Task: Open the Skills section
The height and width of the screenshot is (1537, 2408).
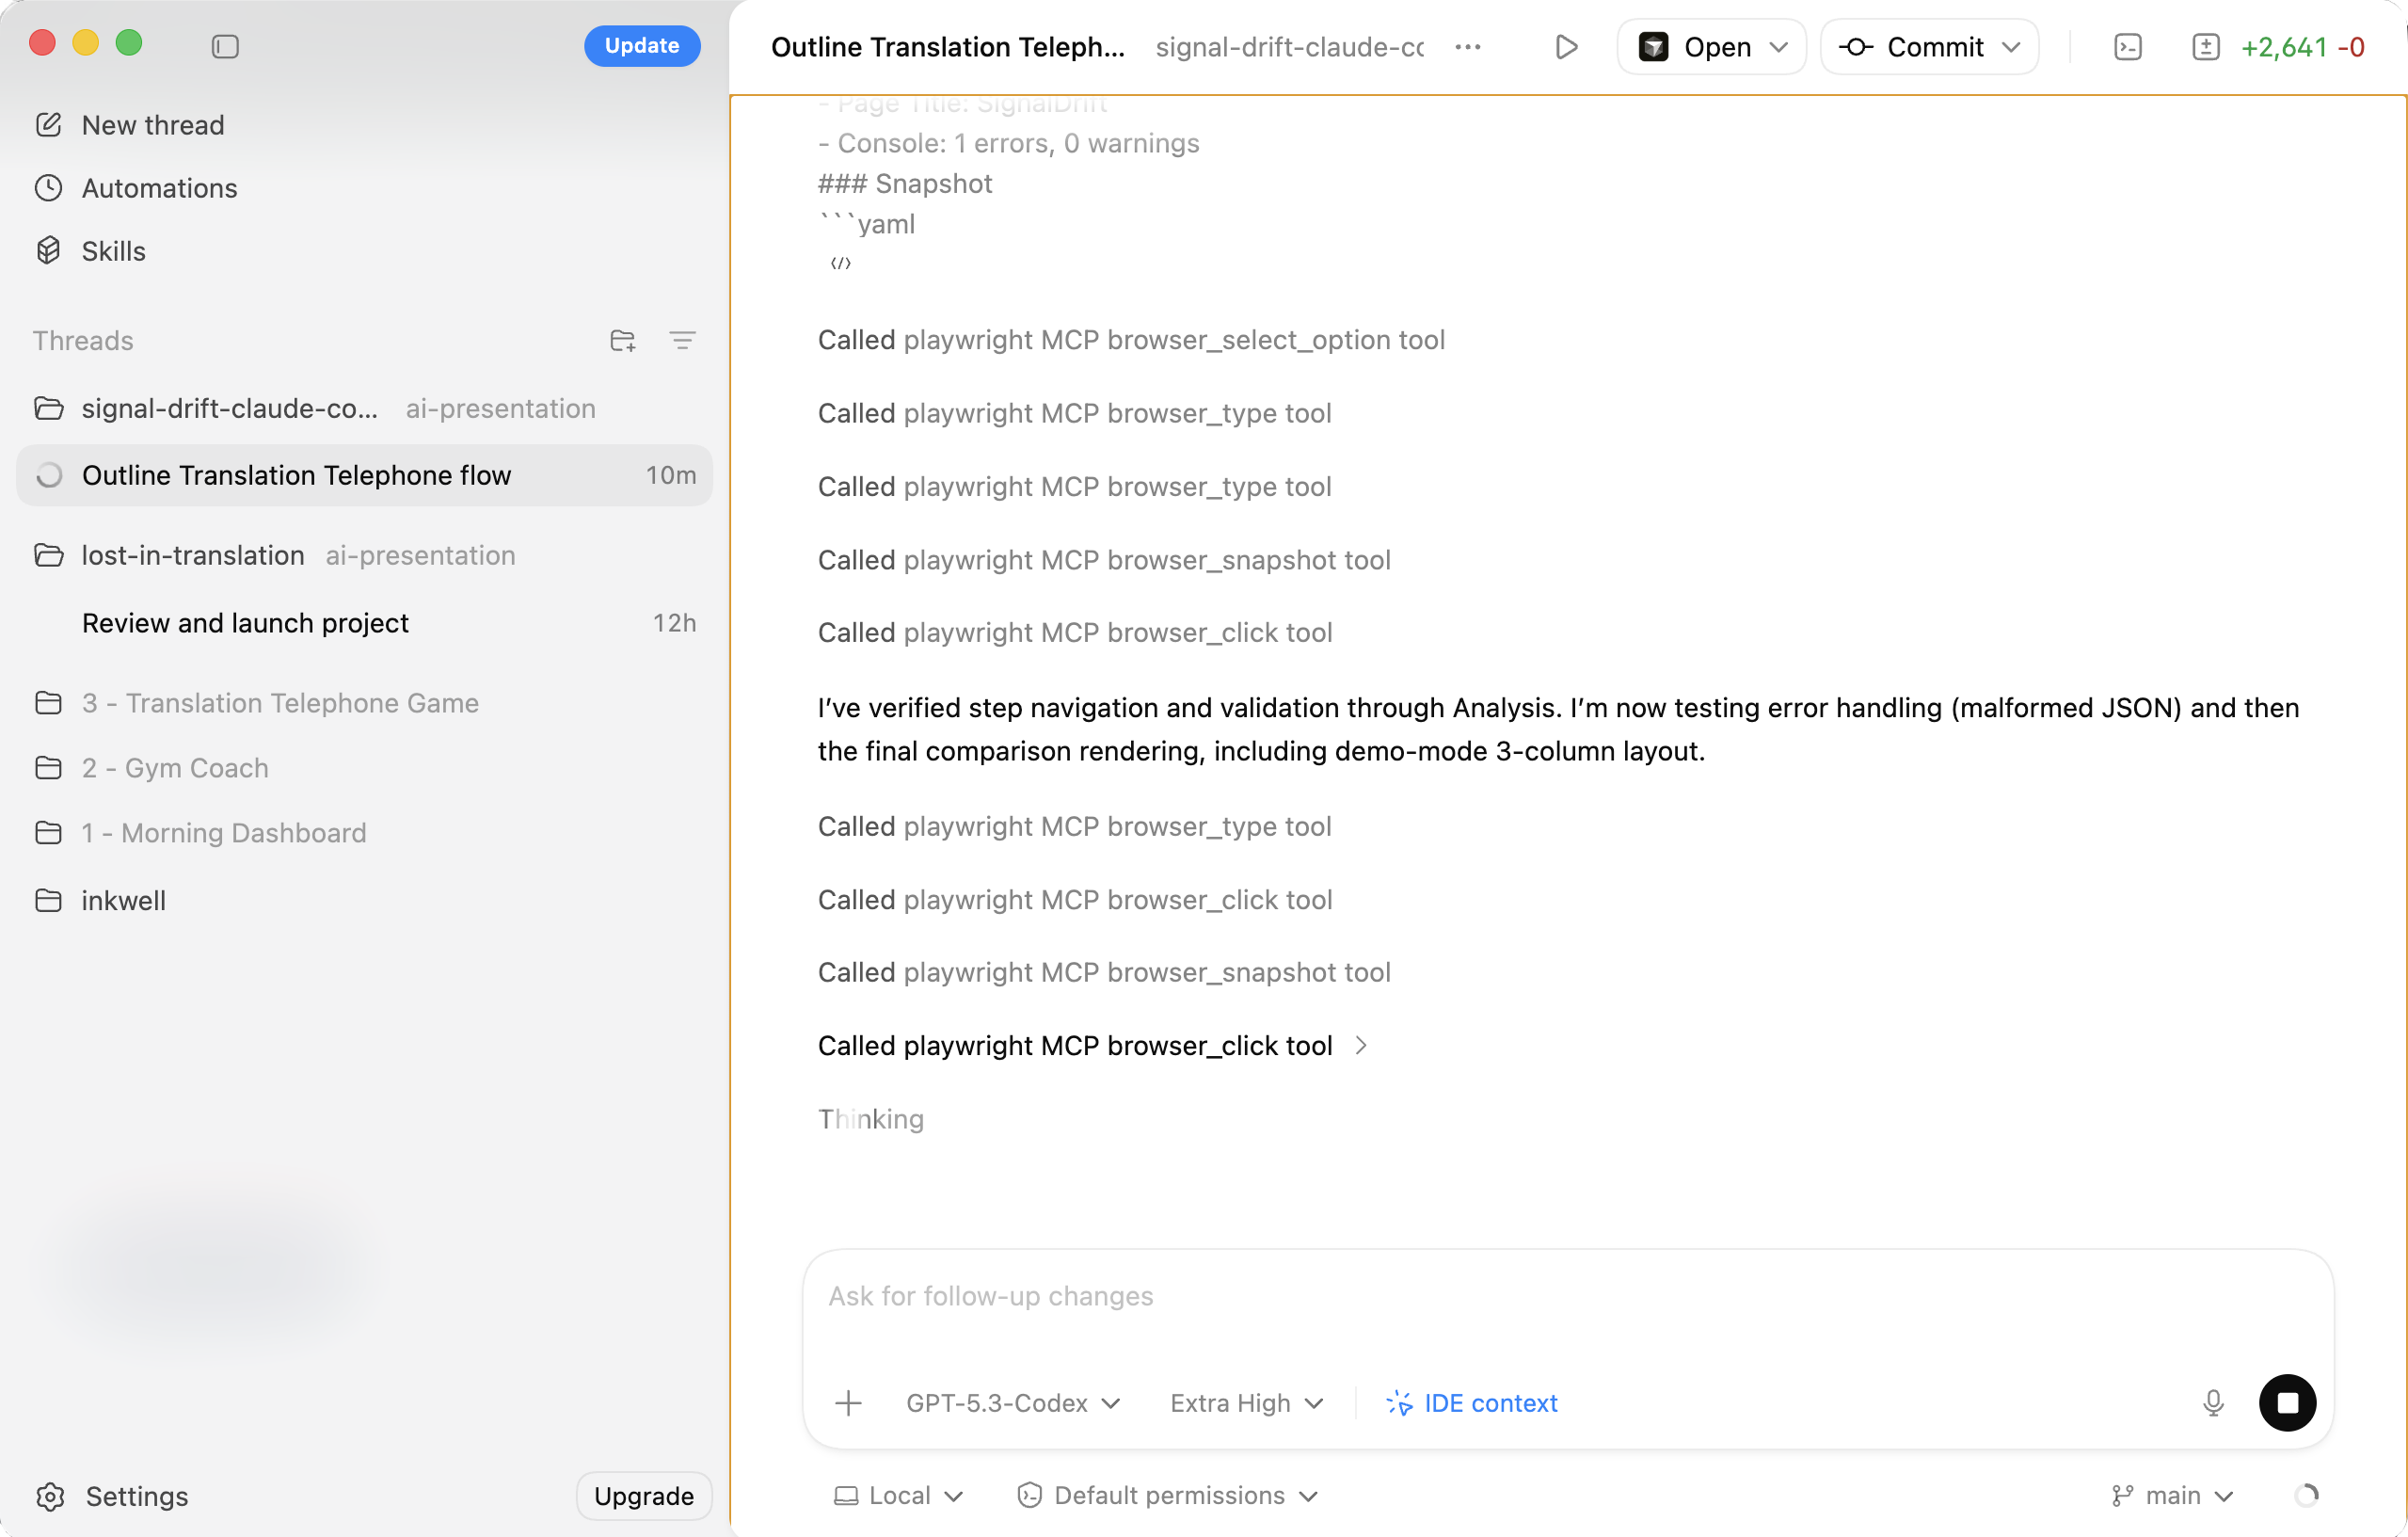Action: point(113,251)
